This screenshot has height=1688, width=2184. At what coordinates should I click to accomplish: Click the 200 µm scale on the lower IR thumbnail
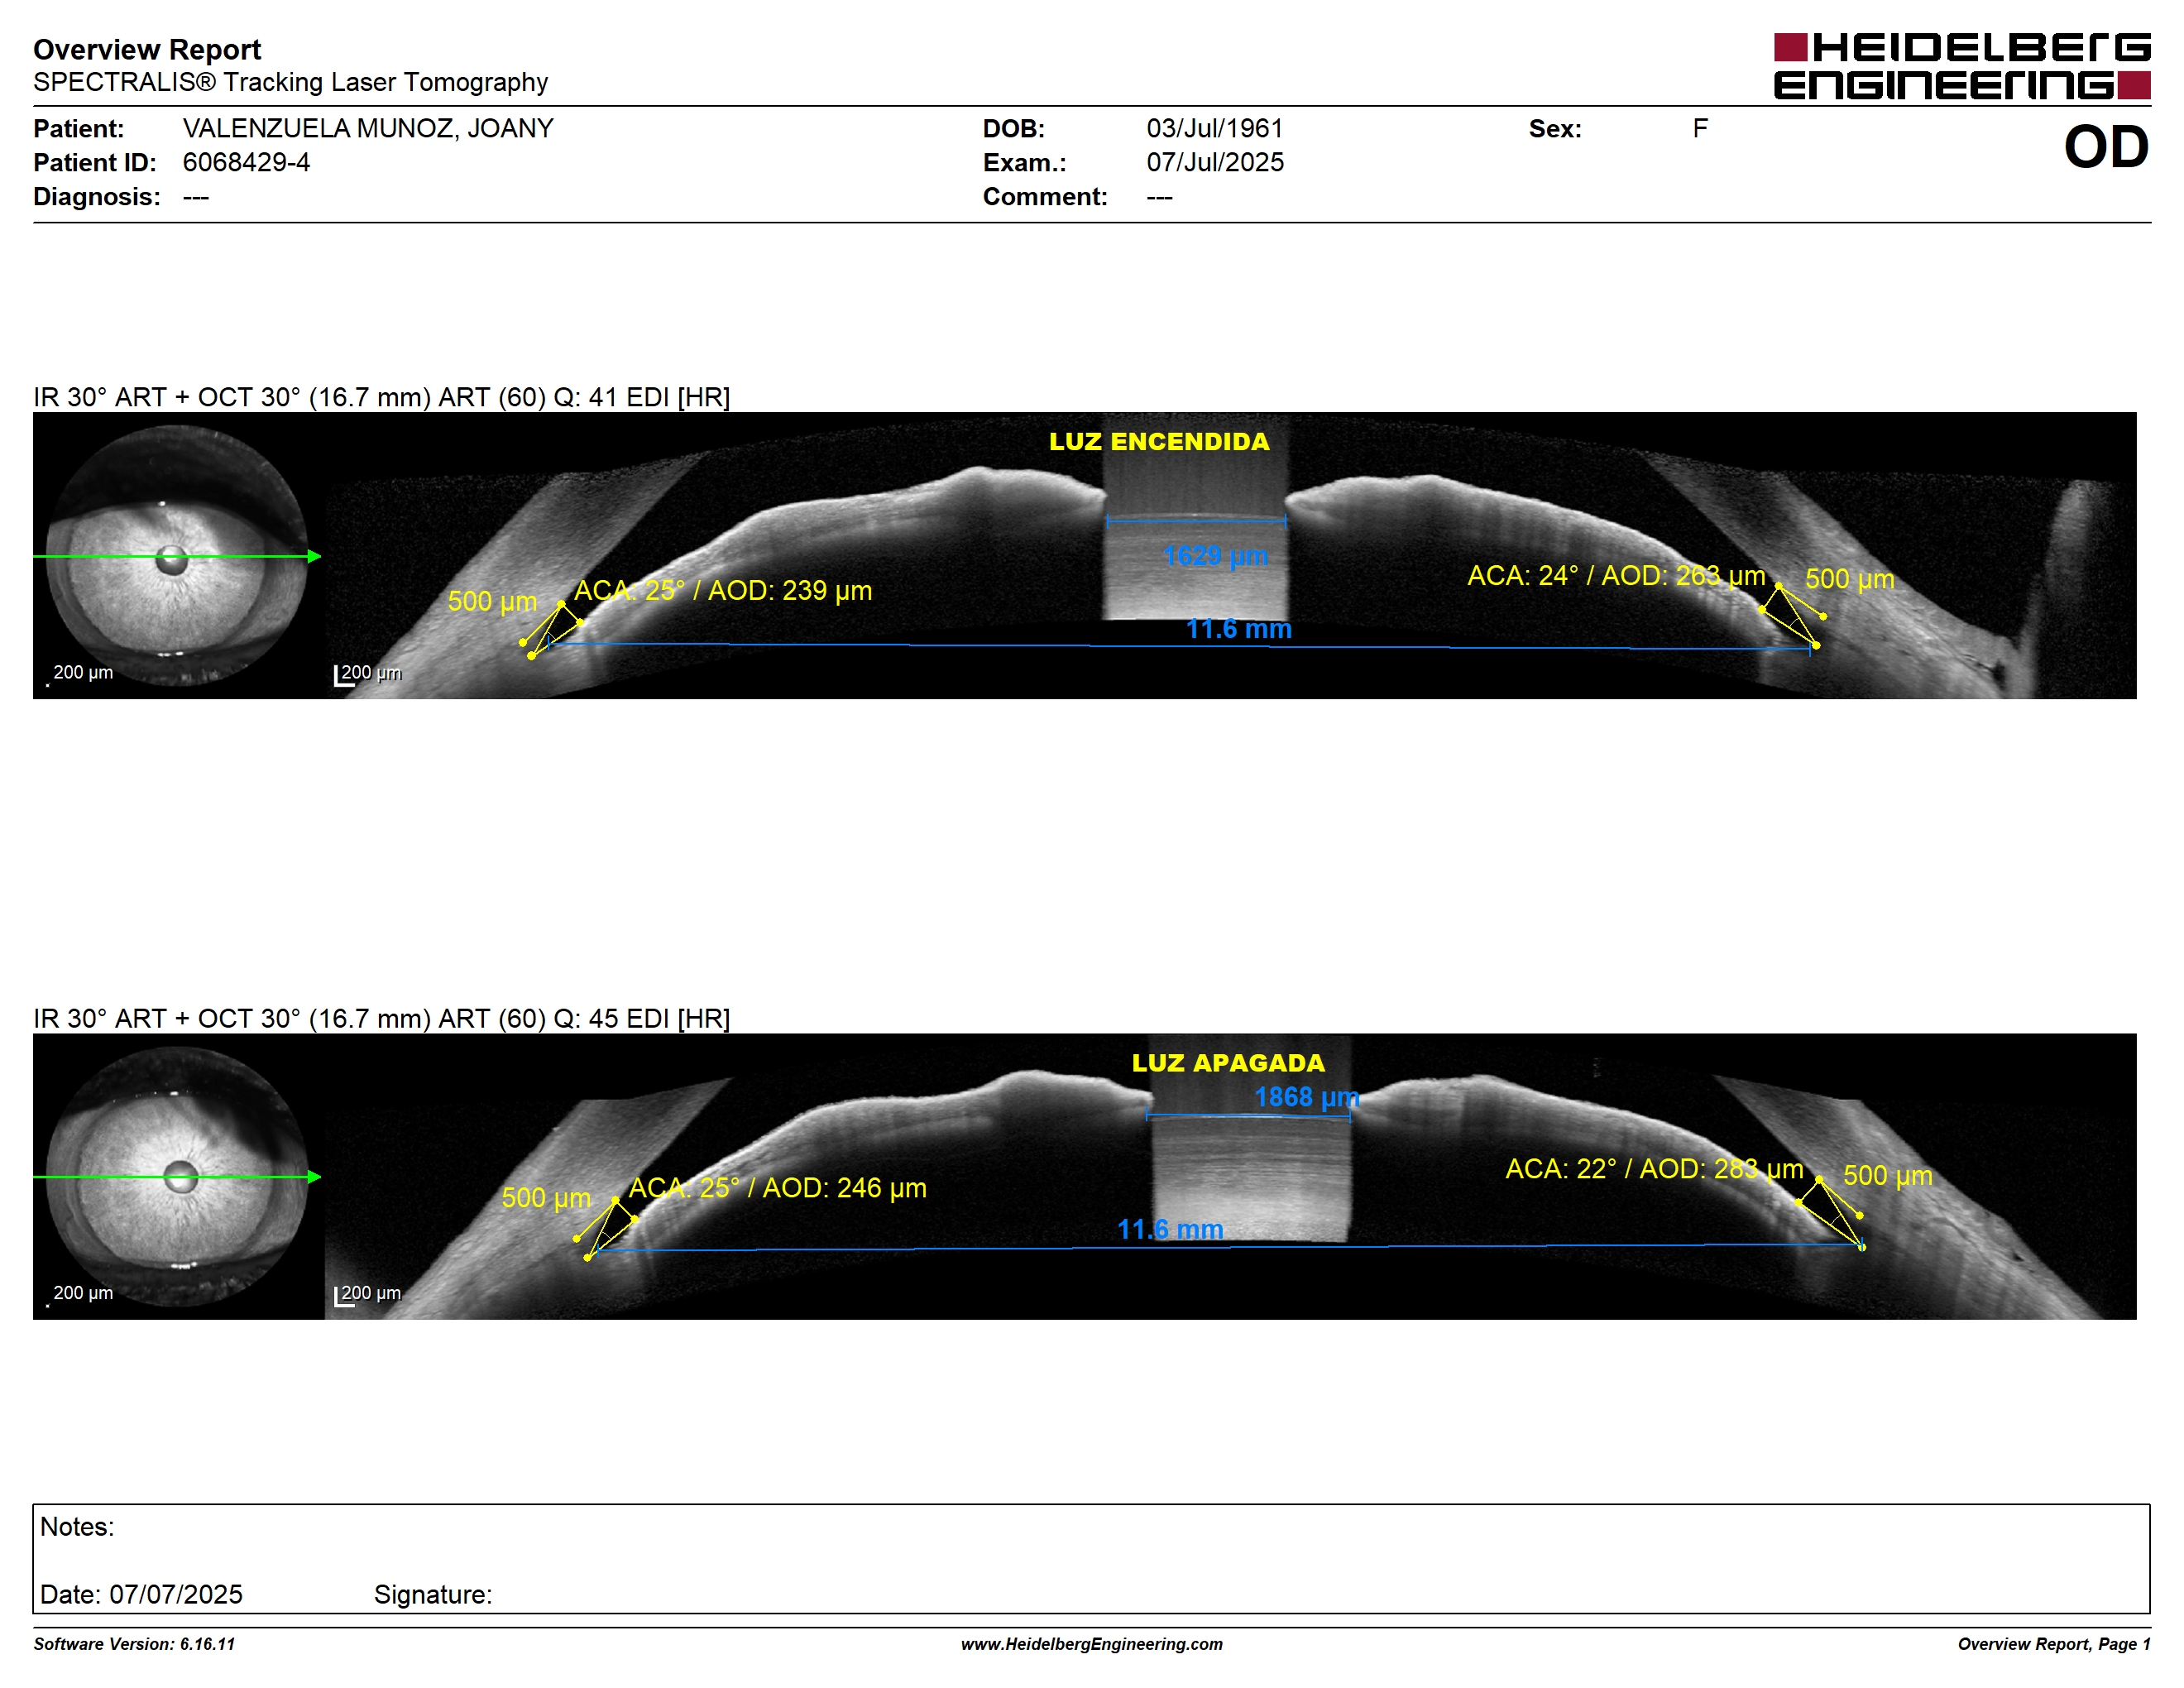point(80,1294)
